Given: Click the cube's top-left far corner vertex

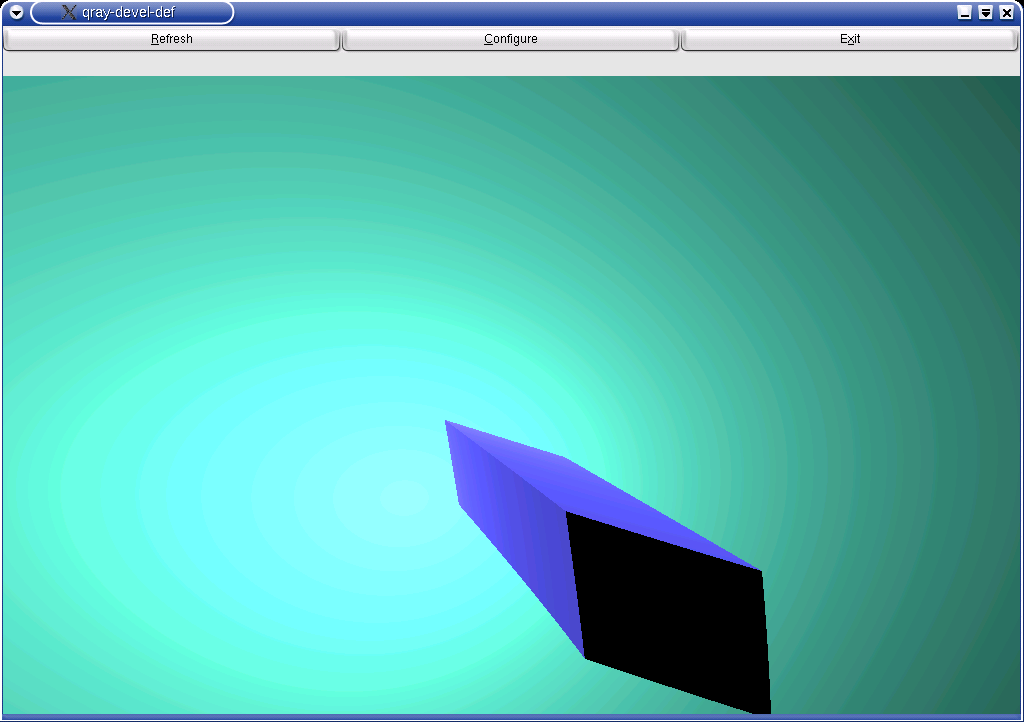Looking at the screenshot, I should 446,421.
